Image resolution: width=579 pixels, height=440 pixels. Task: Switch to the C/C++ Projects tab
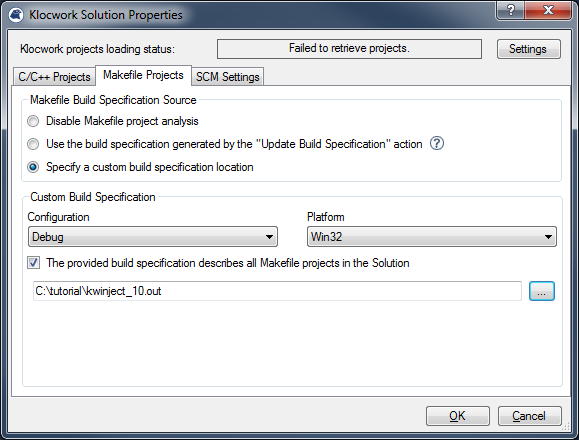click(x=54, y=77)
